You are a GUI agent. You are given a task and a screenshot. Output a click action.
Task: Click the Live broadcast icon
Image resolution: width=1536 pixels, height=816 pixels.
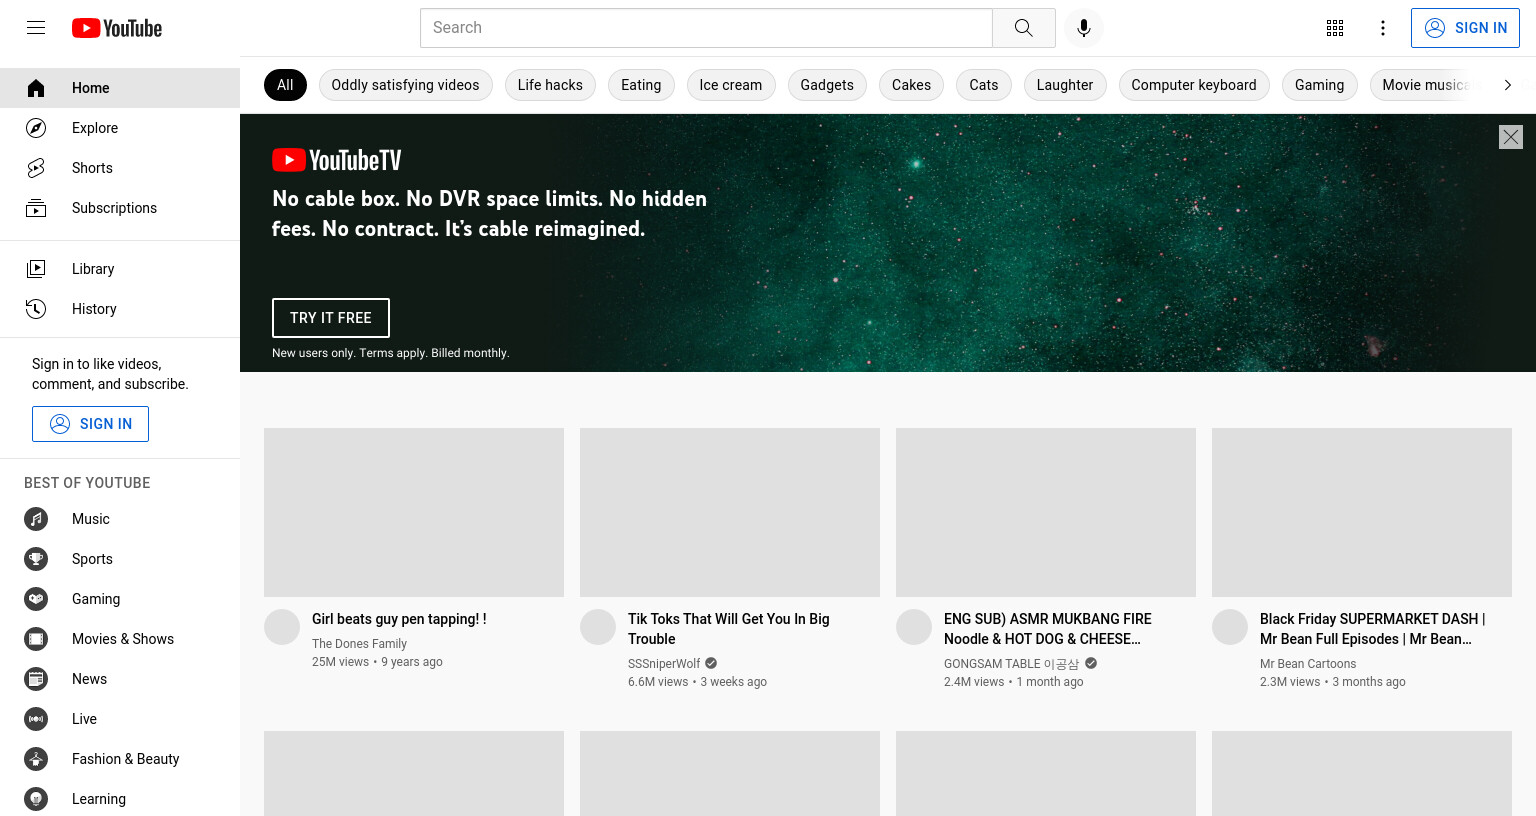36,719
